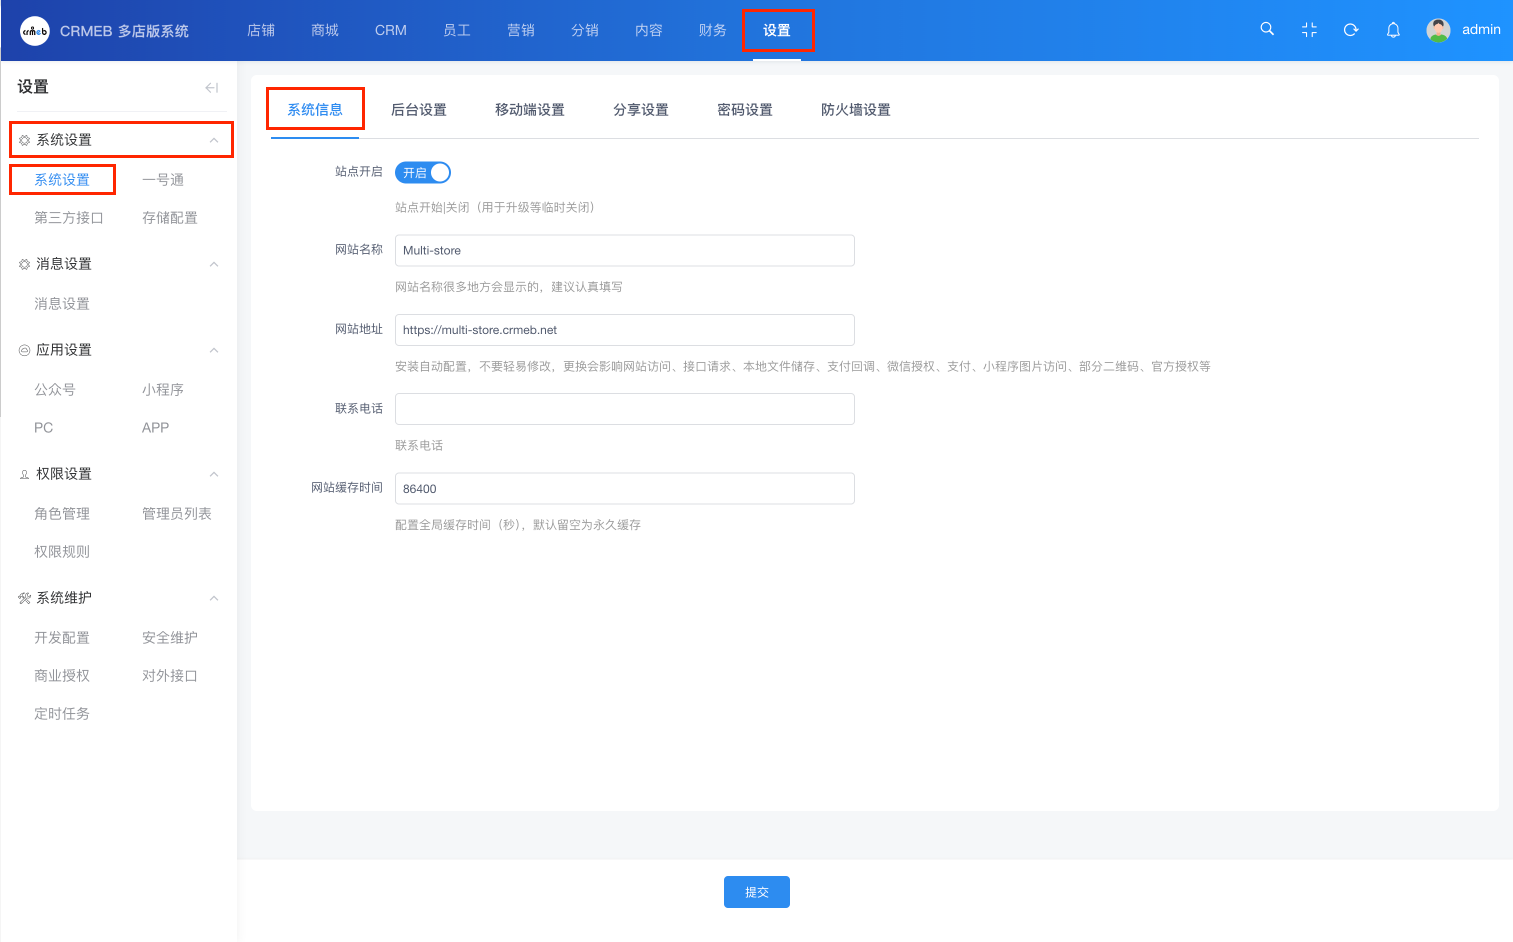1513x942 pixels.
Task: Exit fullscreen via the shrink icon
Action: point(1309,30)
